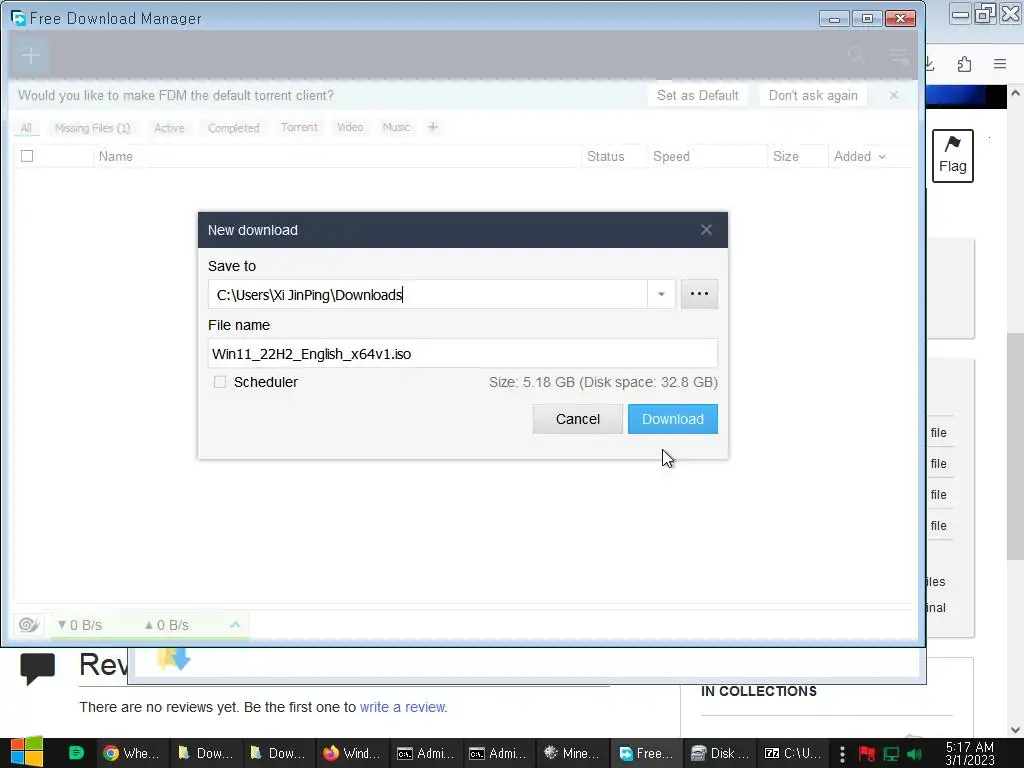This screenshot has width=1024, height=768.
Task: Sort downloads by Status column
Action: (605, 157)
